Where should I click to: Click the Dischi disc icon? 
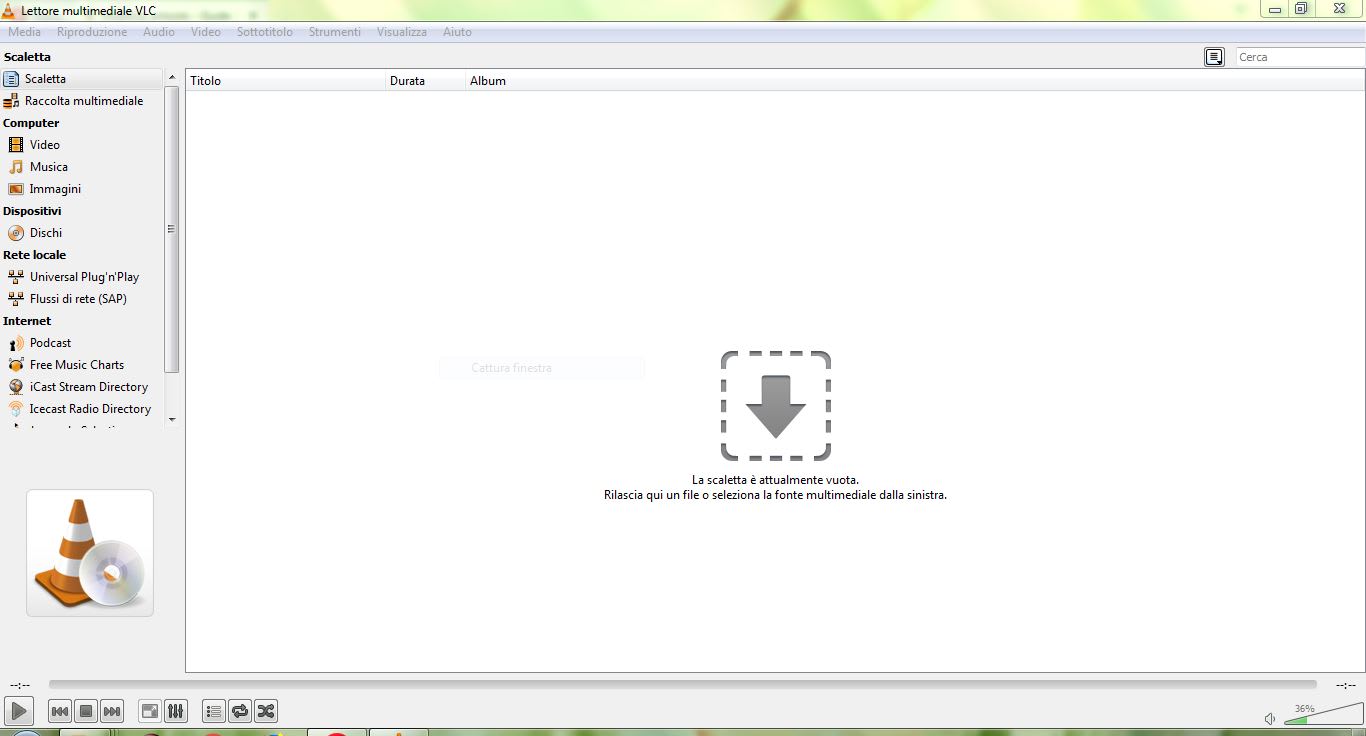point(16,233)
